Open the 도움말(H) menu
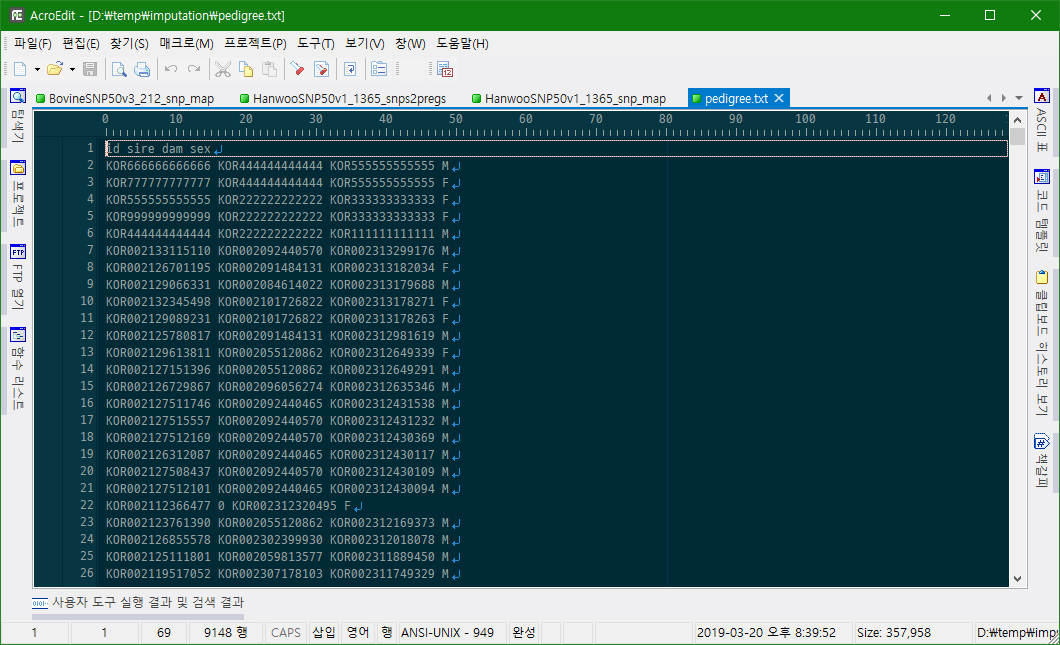This screenshot has height=645, width=1060. (462, 44)
